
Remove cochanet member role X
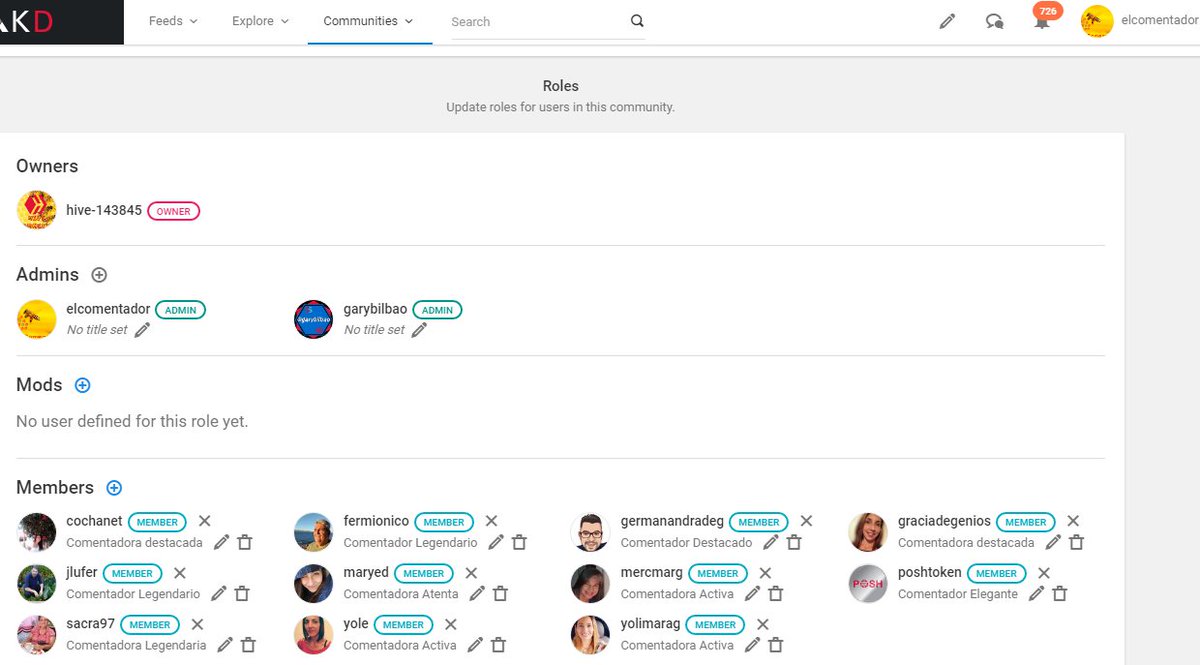[x=204, y=521]
